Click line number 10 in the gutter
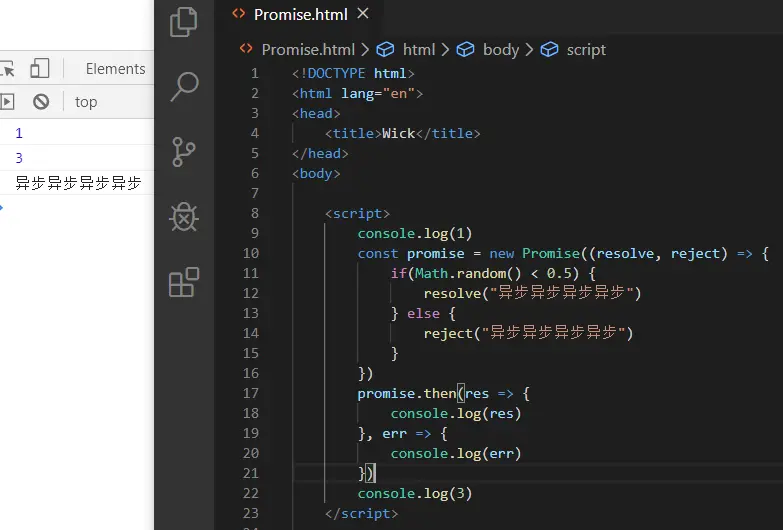This screenshot has width=783, height=530. click(x=251, y=253)
